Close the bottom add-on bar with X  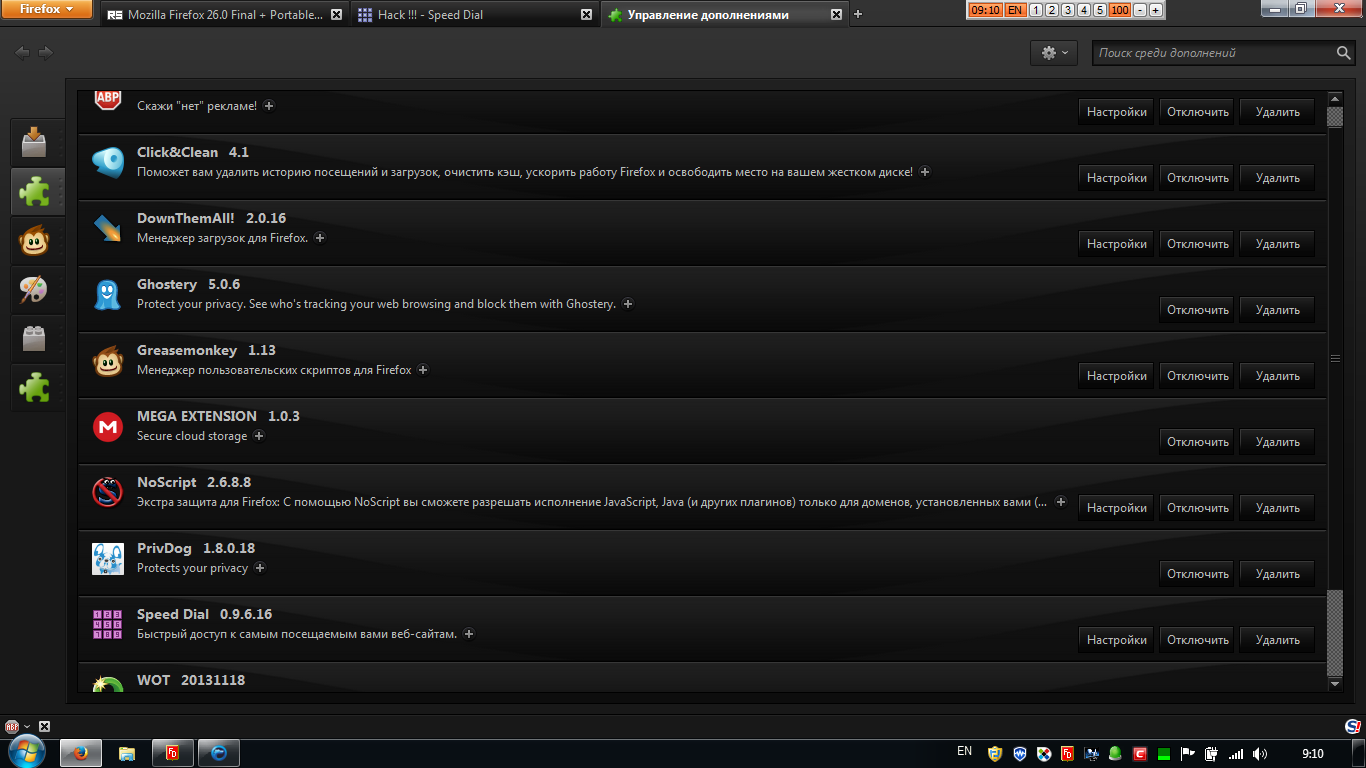click(x=44, y=727)
